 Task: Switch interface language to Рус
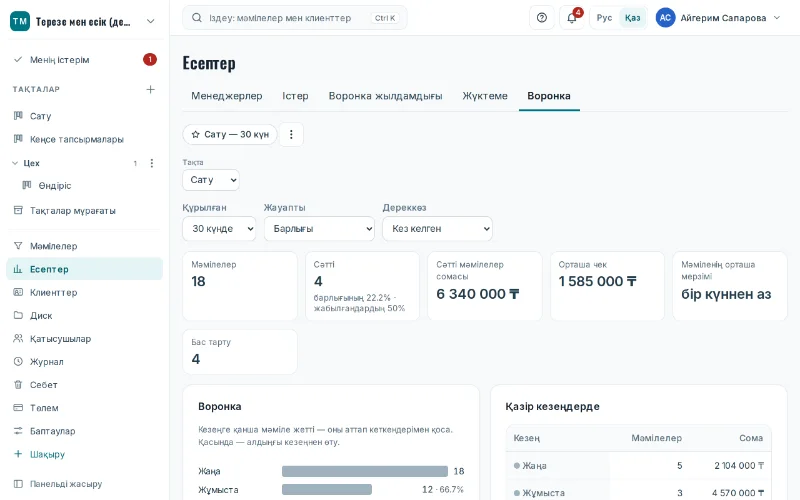(604, 18)
